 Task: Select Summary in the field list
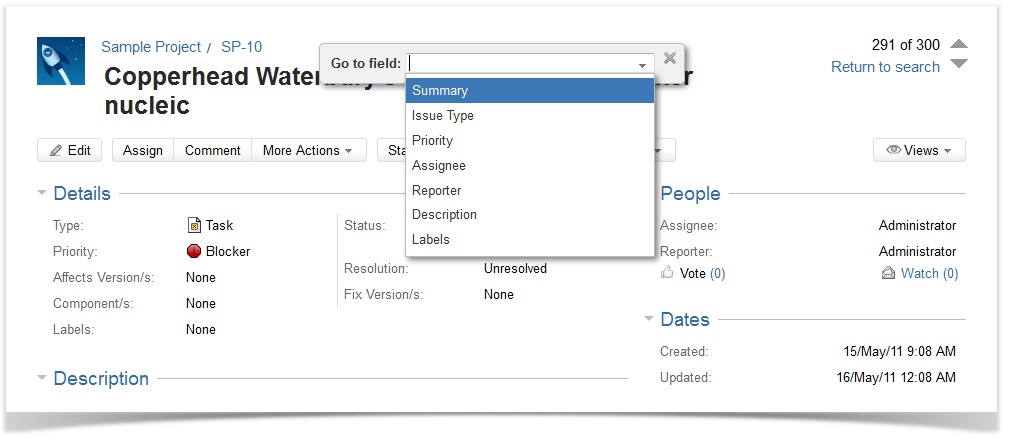click(x=530, y=91)
